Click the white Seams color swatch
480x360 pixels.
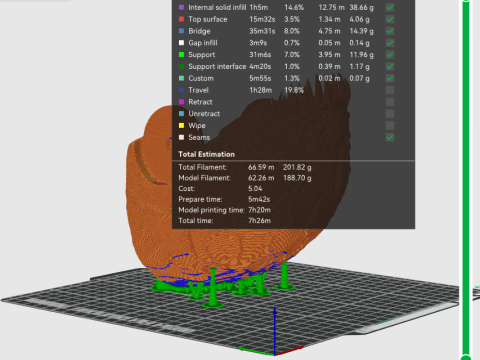(181, 137)
